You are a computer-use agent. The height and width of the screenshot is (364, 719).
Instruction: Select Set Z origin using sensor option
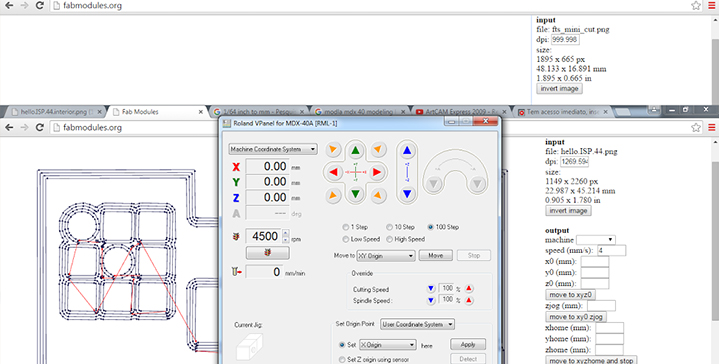tap(342, 359)
